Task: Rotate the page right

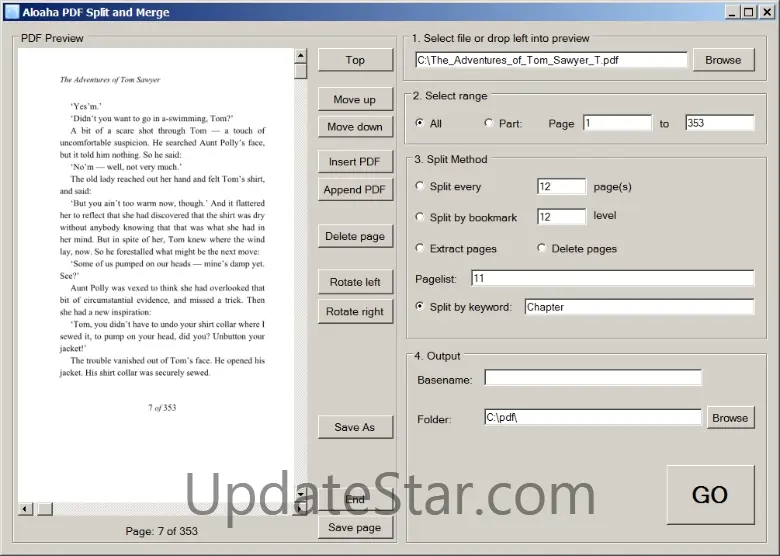Action: click(355, 311)
